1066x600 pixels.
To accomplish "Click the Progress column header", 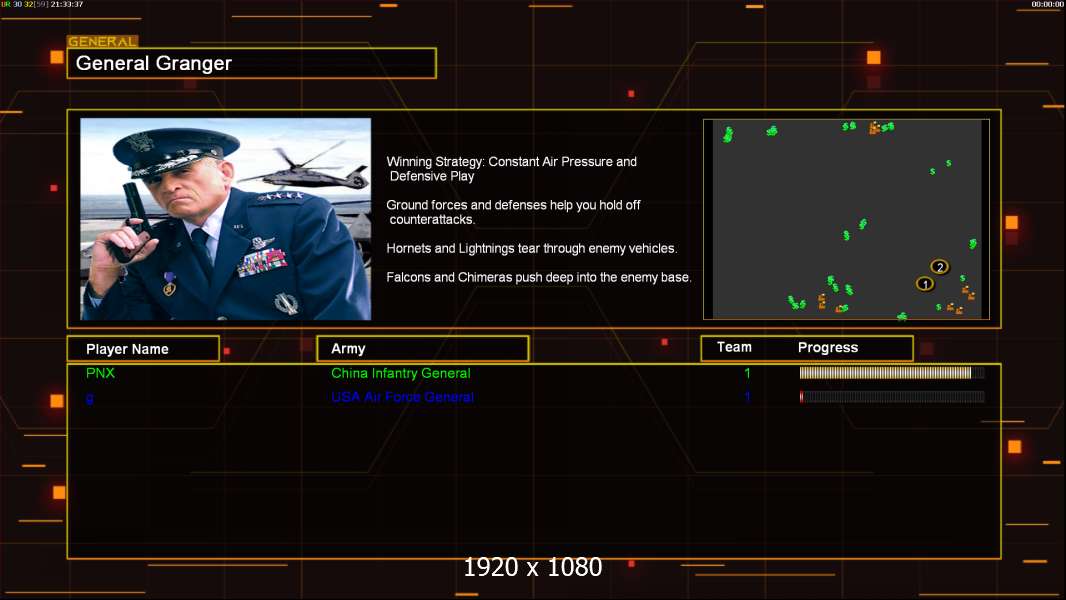I will [828, 347].
